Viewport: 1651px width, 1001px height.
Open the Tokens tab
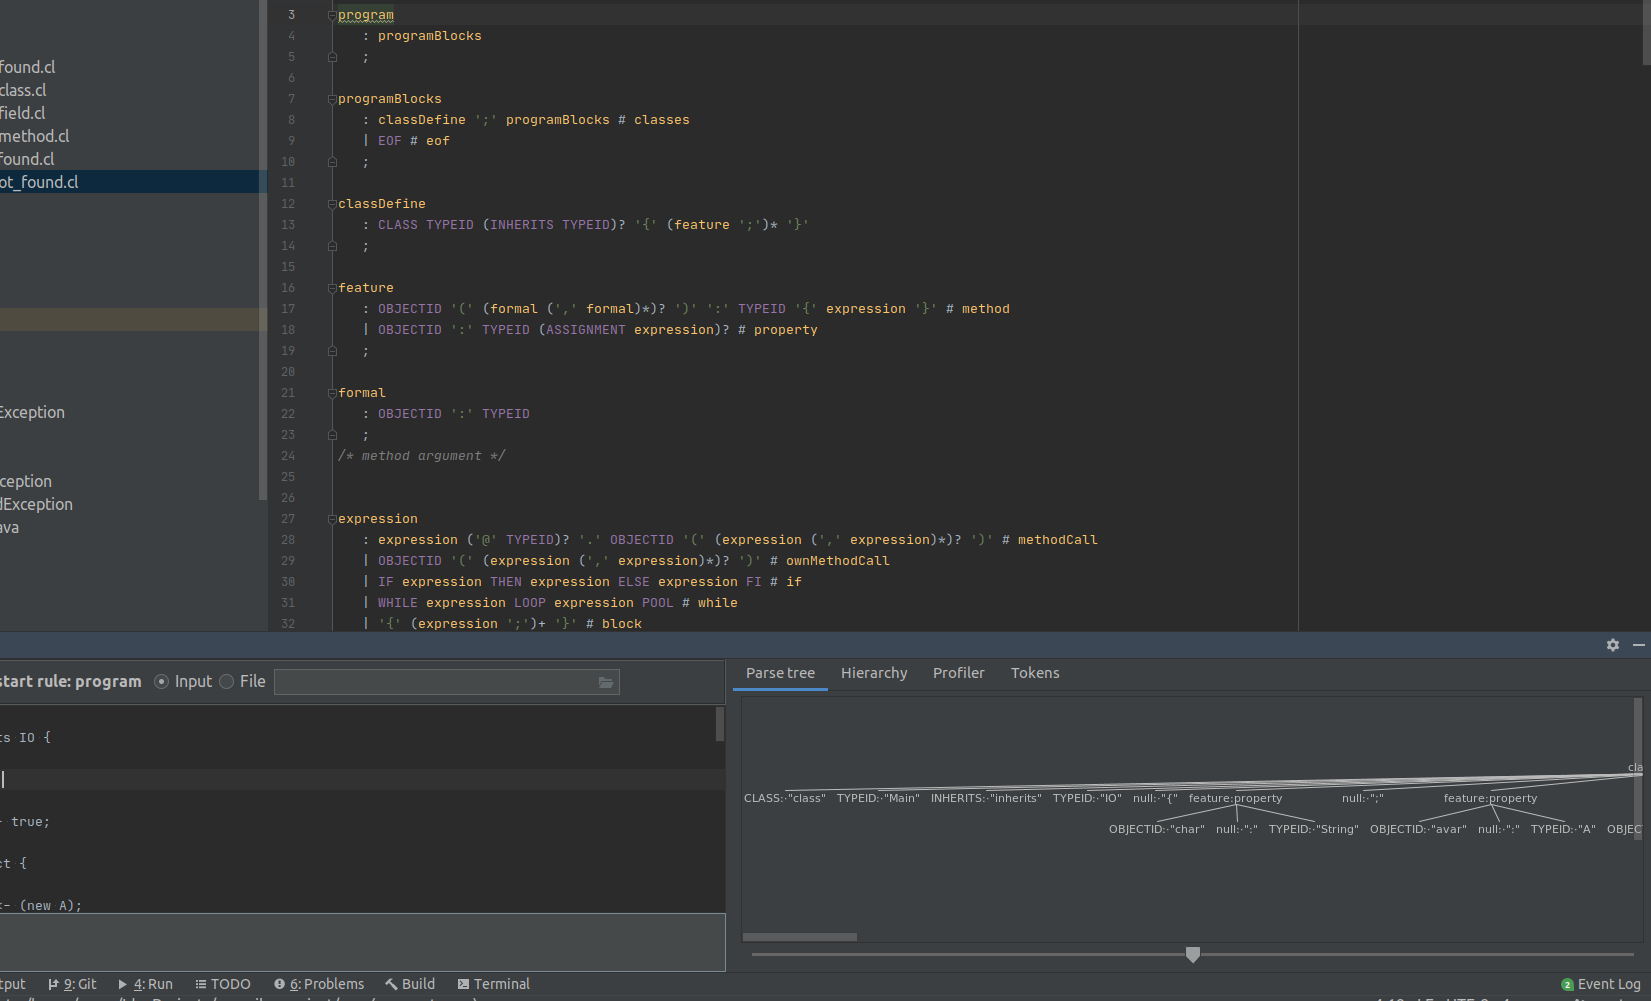click(1034, 673)
